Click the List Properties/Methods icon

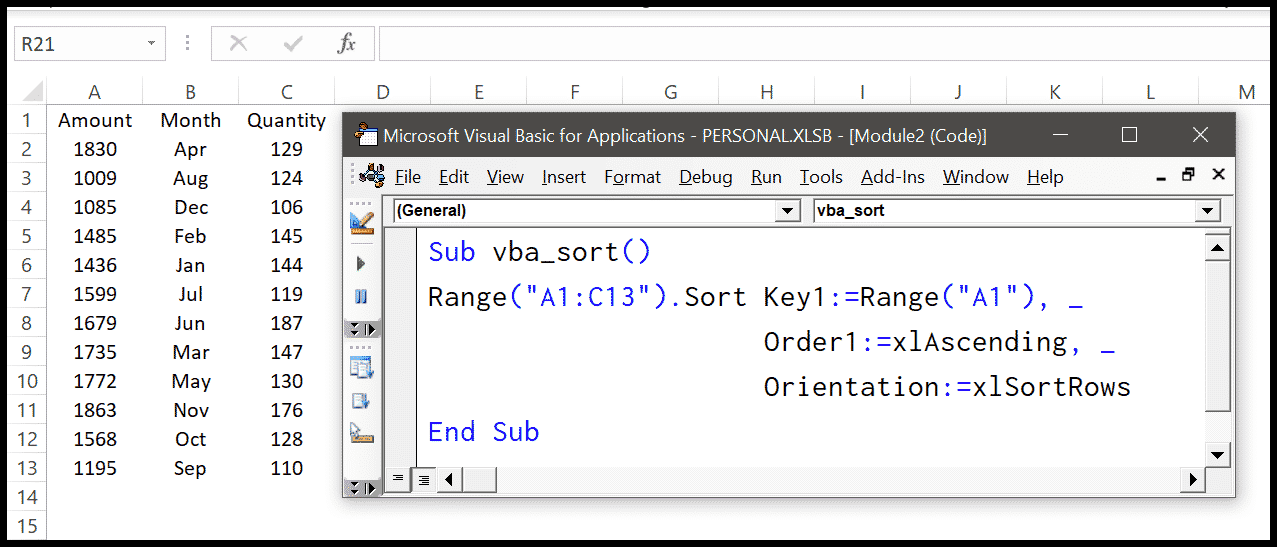pos(361,367)
